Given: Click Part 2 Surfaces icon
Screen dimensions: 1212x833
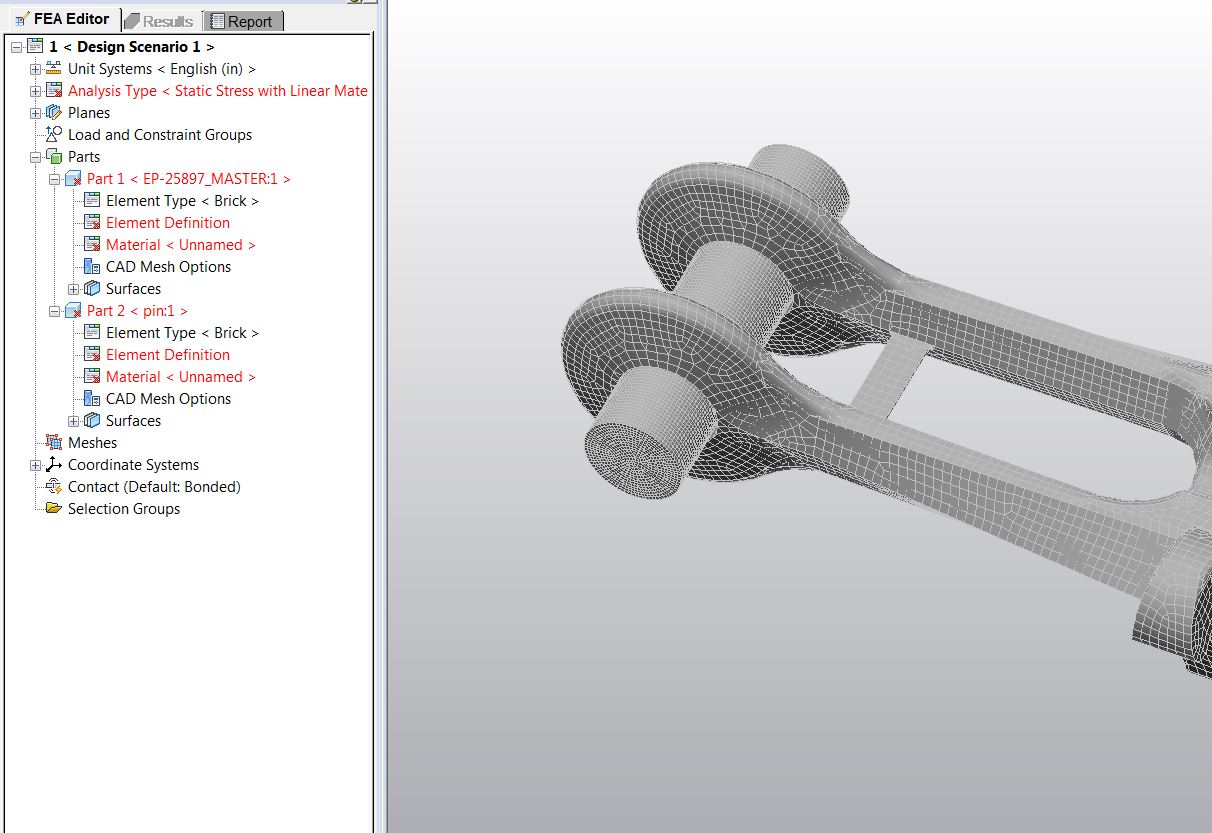Looking at the screenshot, I should tap(92, 420).
